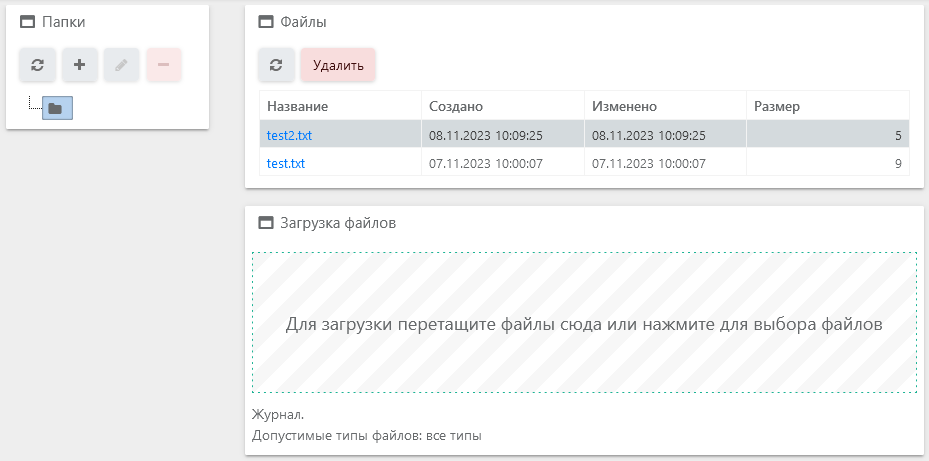
Task: Click the window icon beside Файлы title
Action: click(x=266, y=21)
